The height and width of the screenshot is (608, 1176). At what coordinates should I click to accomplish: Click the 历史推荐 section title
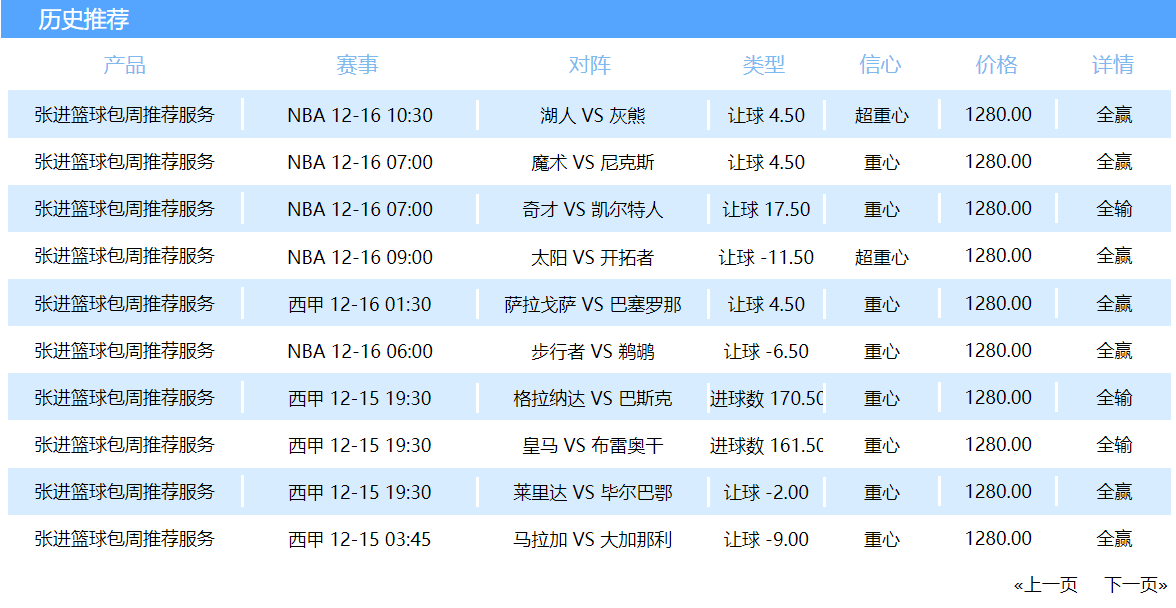click(x=83, y=19)
